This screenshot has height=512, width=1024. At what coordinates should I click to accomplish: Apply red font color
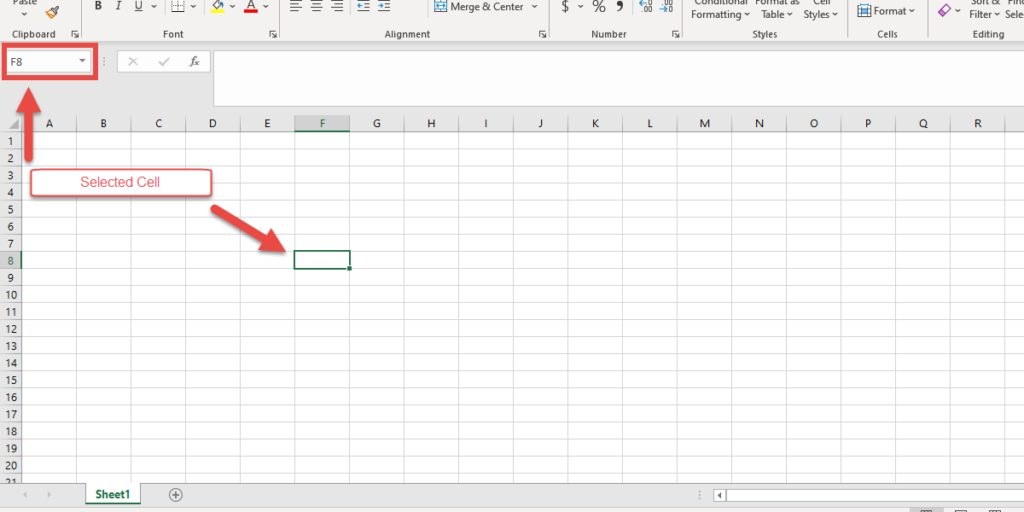pos(251,7)
